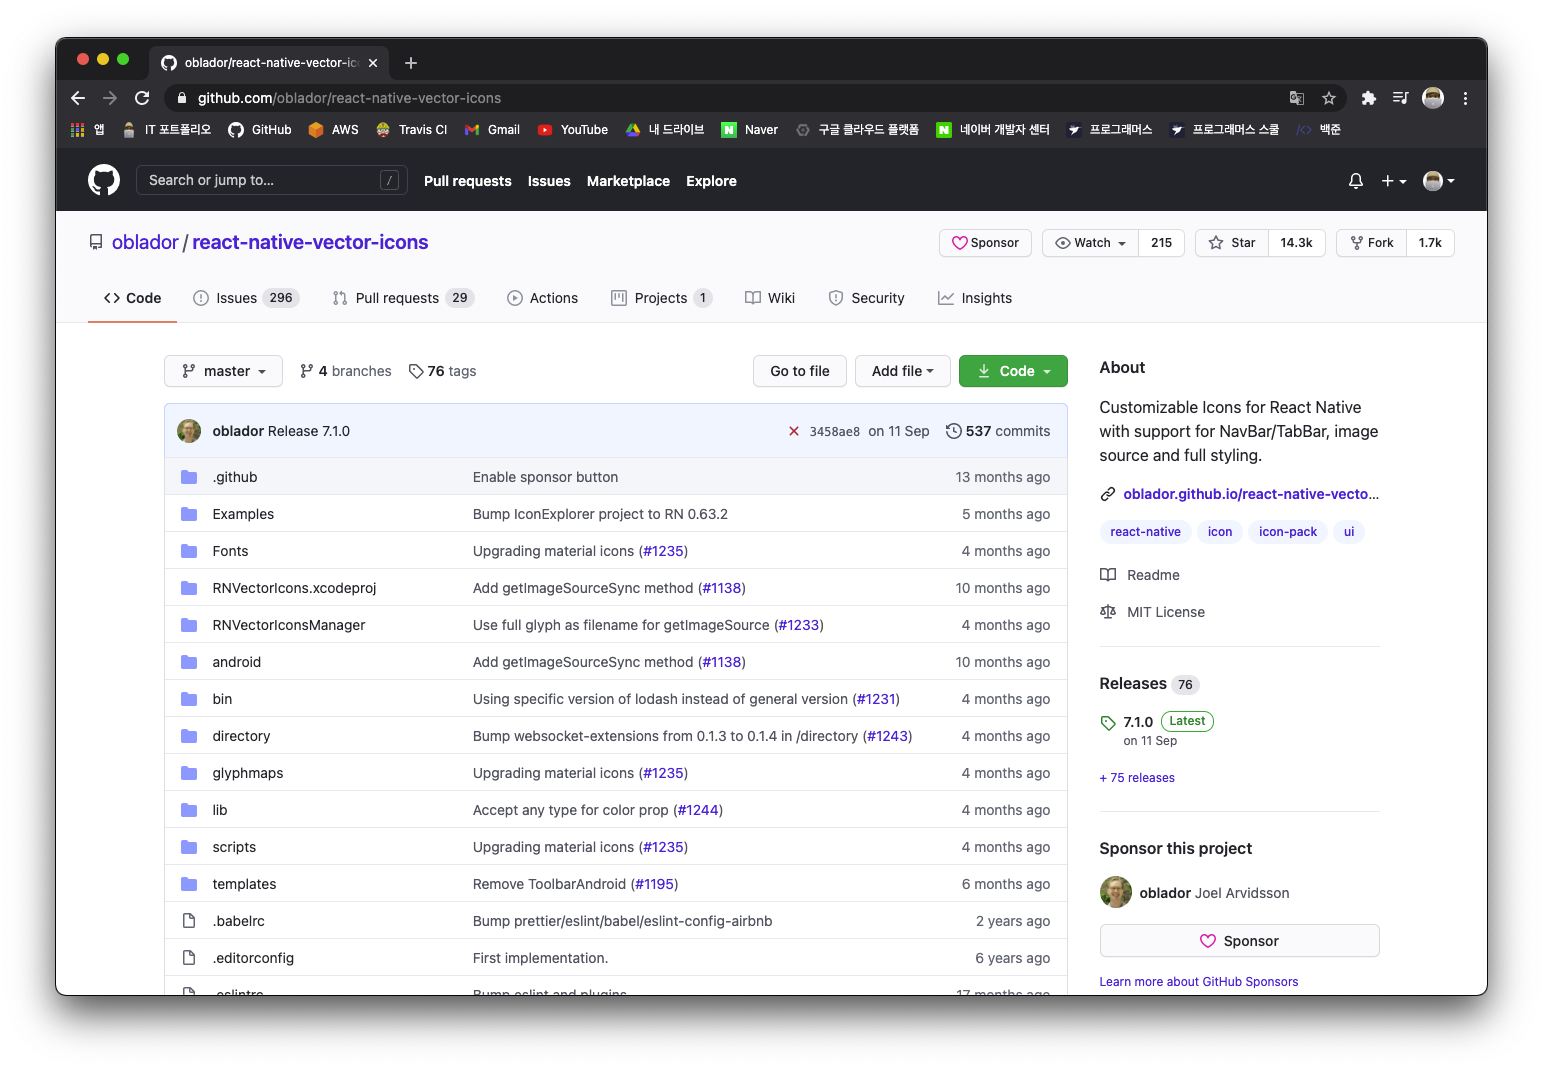Open a new browser tab with plus icon

click(x=411, y=63)
